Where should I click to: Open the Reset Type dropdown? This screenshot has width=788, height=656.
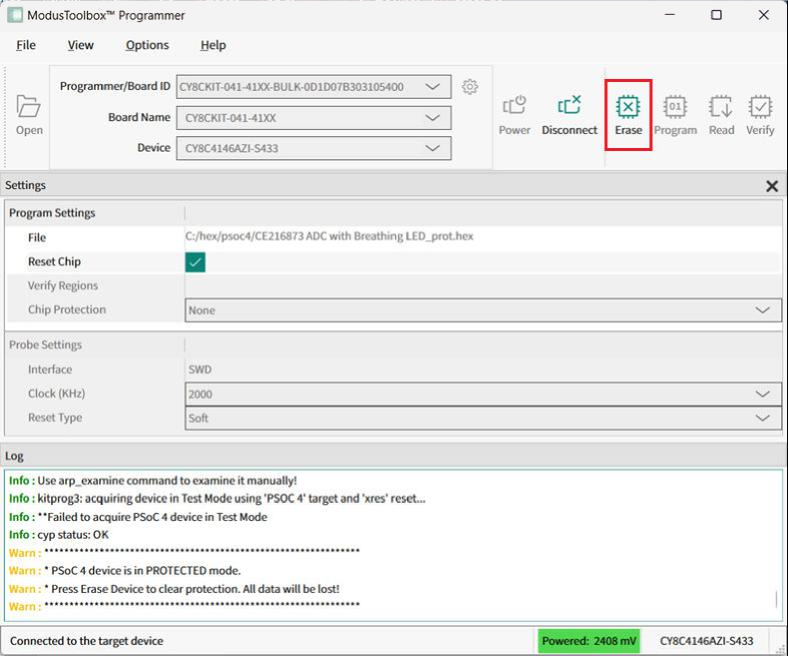(483, 418)
